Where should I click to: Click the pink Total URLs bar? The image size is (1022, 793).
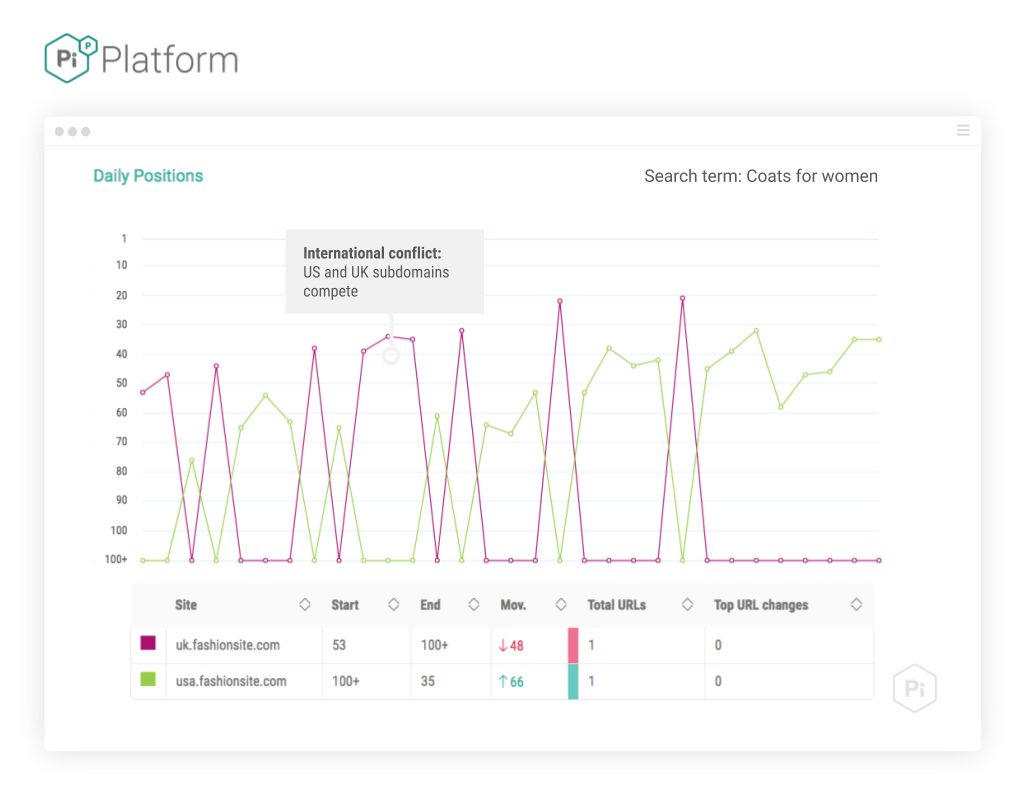573,645
